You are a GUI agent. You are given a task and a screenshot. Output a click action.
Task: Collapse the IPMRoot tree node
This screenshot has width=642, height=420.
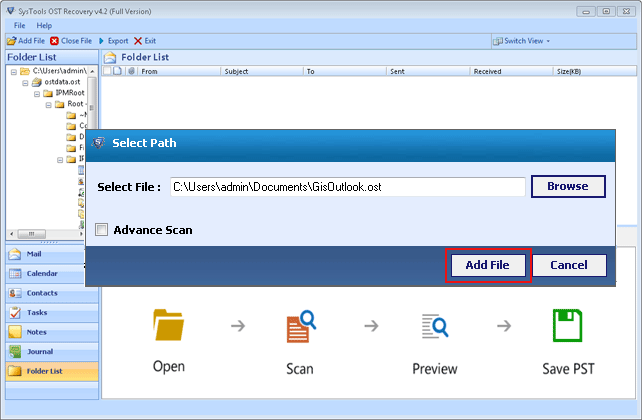37,94
